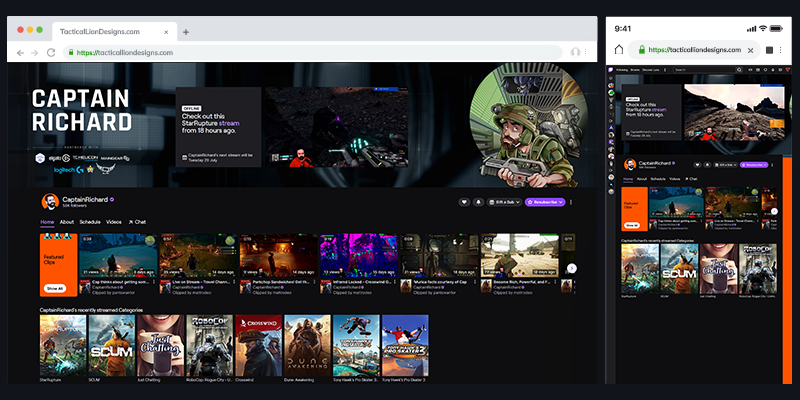Click CaptainRichard's round avatar in desktop view
The image size is (800, 400).
[x=50, y=202]
